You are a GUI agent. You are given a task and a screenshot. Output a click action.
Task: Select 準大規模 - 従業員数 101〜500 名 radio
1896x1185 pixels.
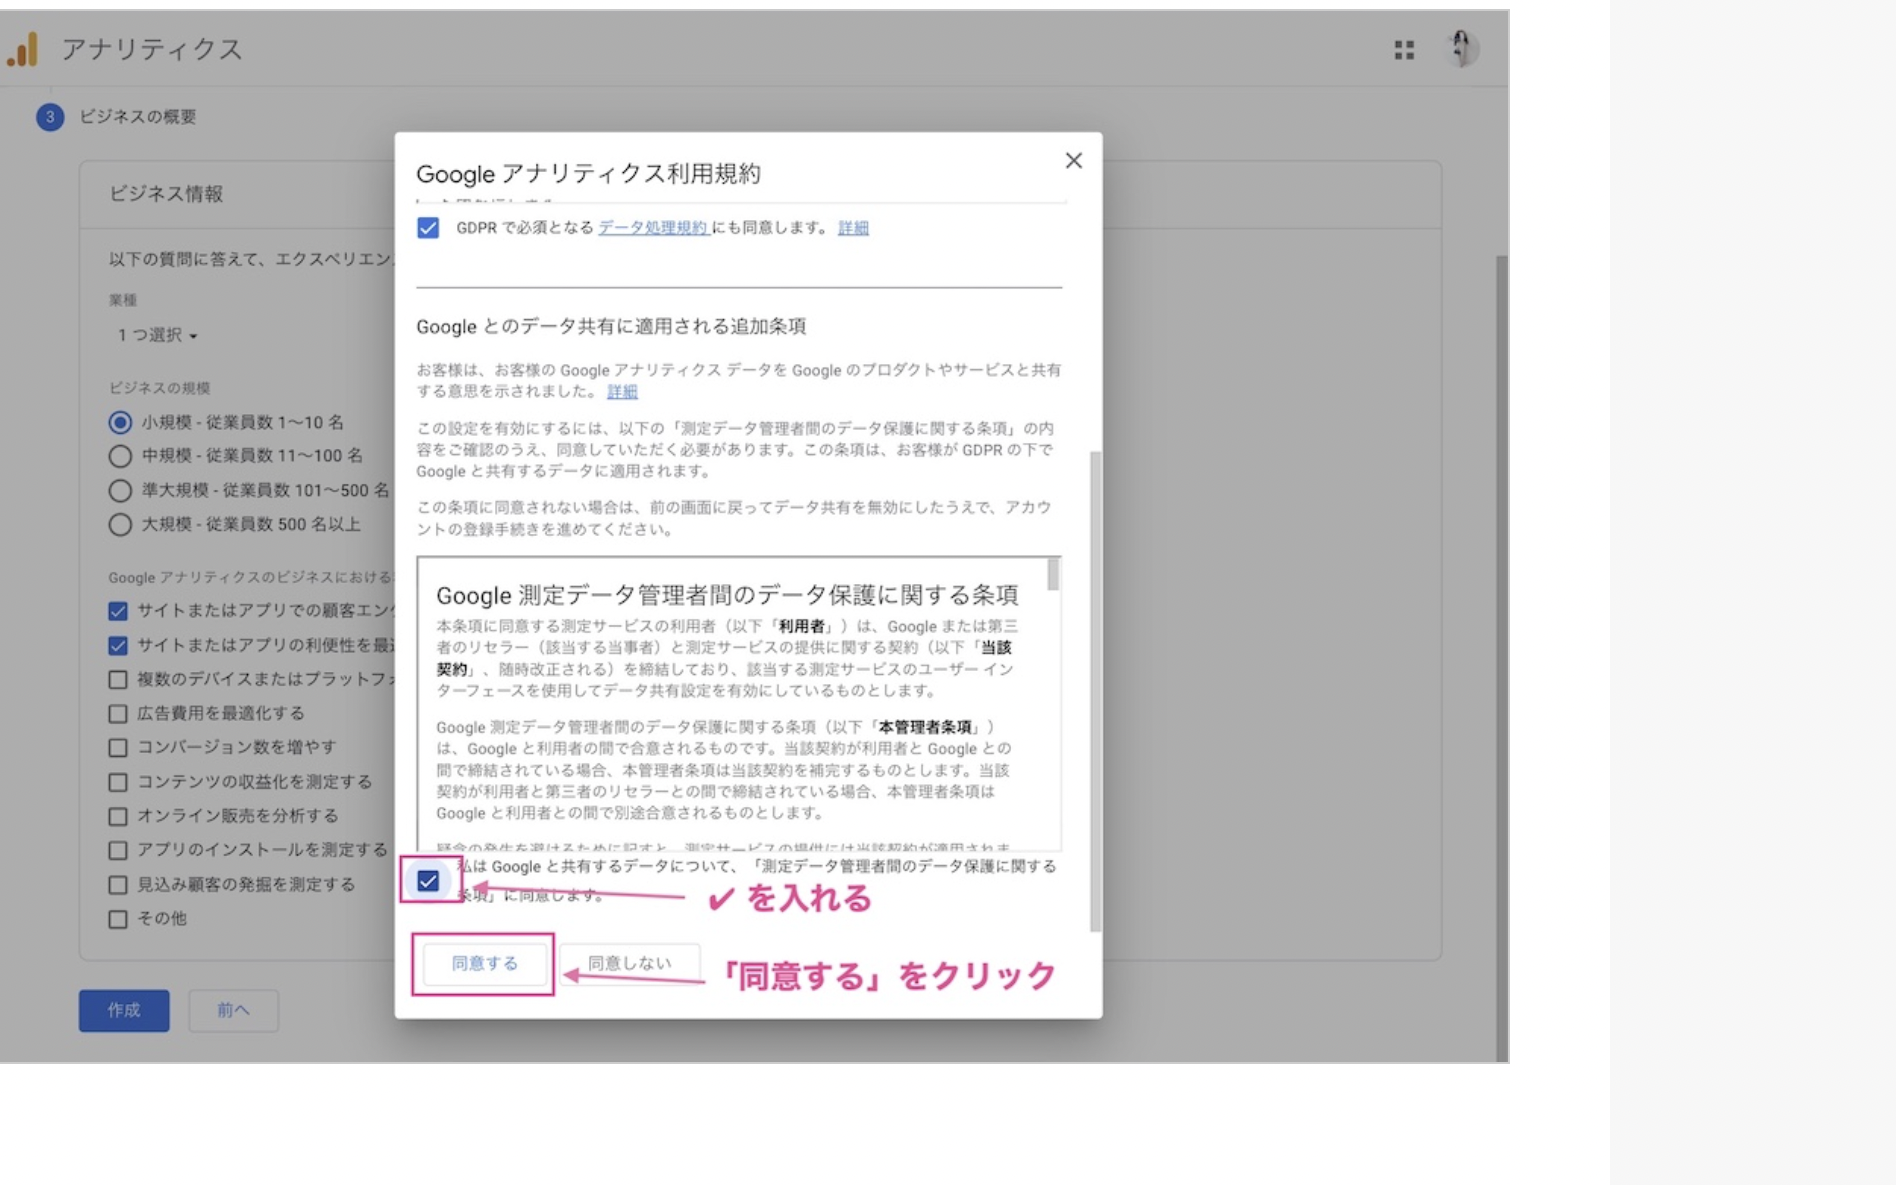(120, 491)
